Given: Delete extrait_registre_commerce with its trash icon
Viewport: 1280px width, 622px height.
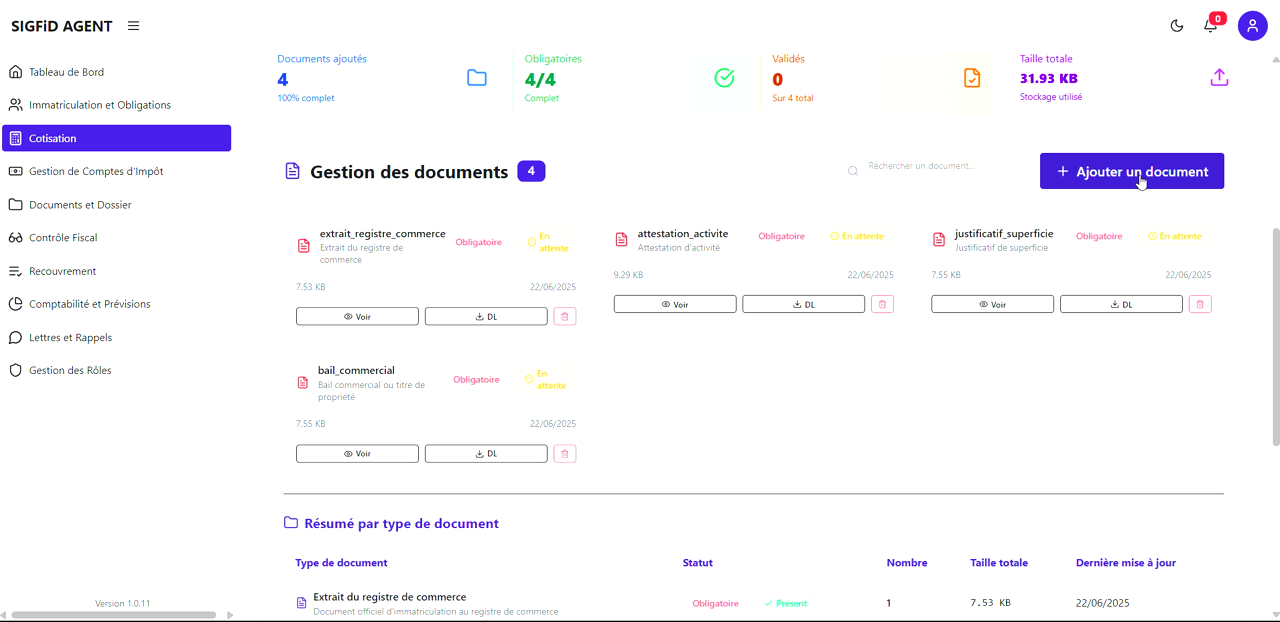Looking at the screenshot, I should [565, 316].
